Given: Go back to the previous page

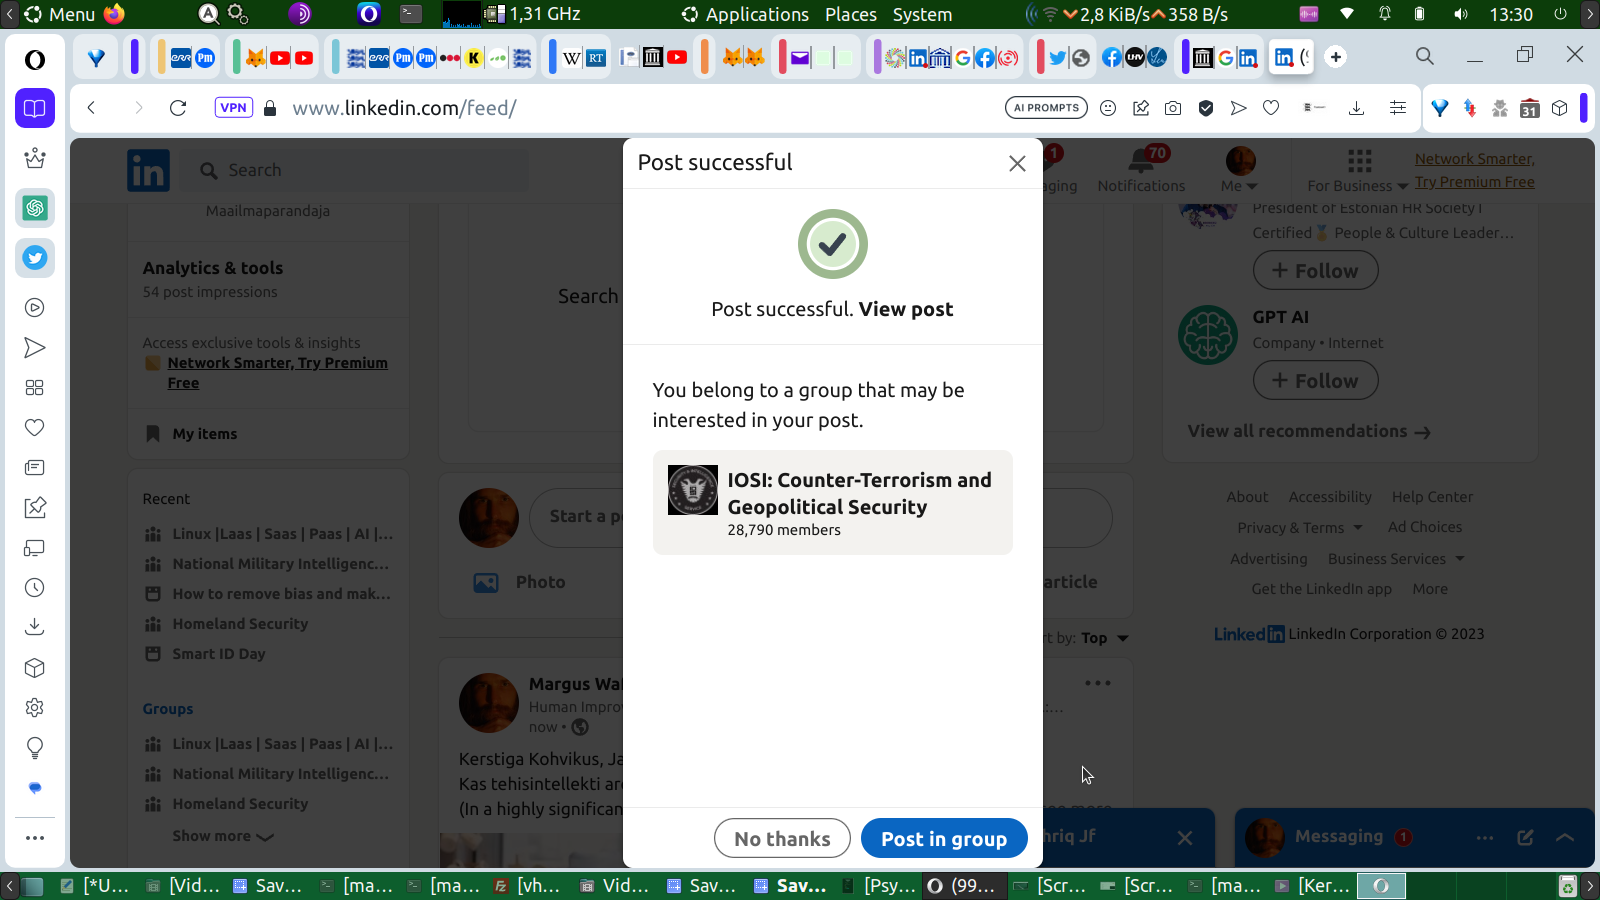Looking at the screenshot, I should tap(91, 108).
